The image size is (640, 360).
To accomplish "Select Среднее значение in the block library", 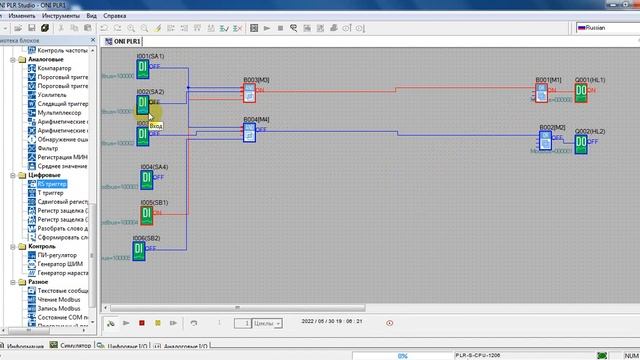I will click(x=62, y=166).
